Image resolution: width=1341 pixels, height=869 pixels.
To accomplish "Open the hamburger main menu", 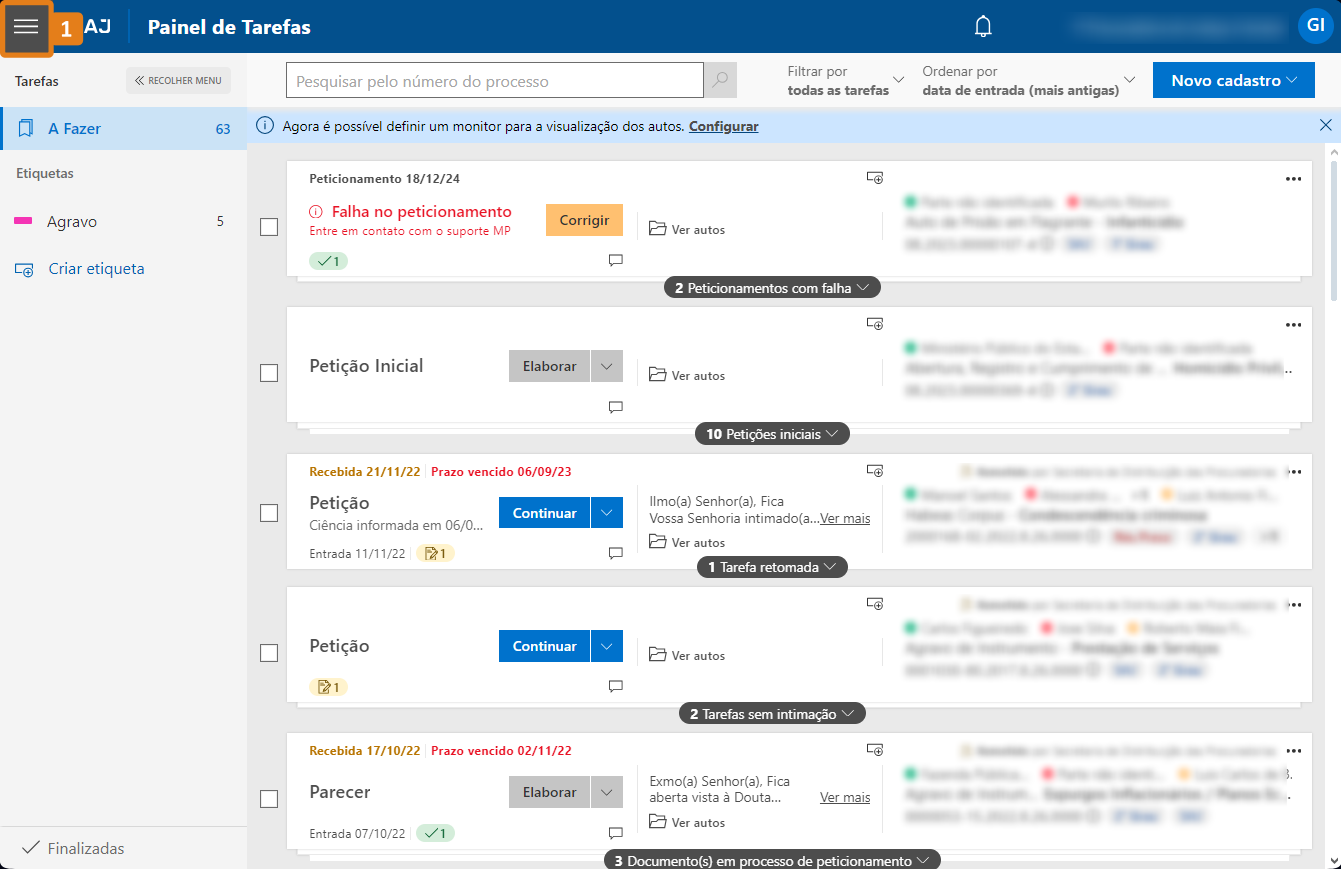I will click(x=26, y=27).
